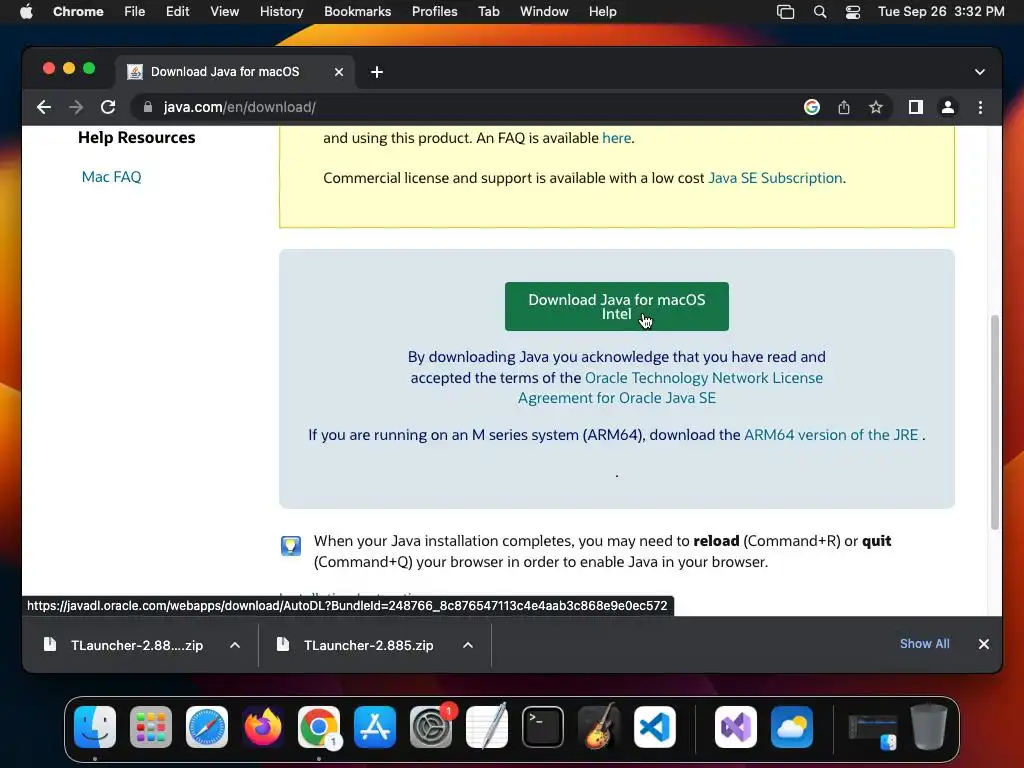This screenshot has height=768, width=1024.
Task: Open the Tab menu
Action: tap(488, 12)
